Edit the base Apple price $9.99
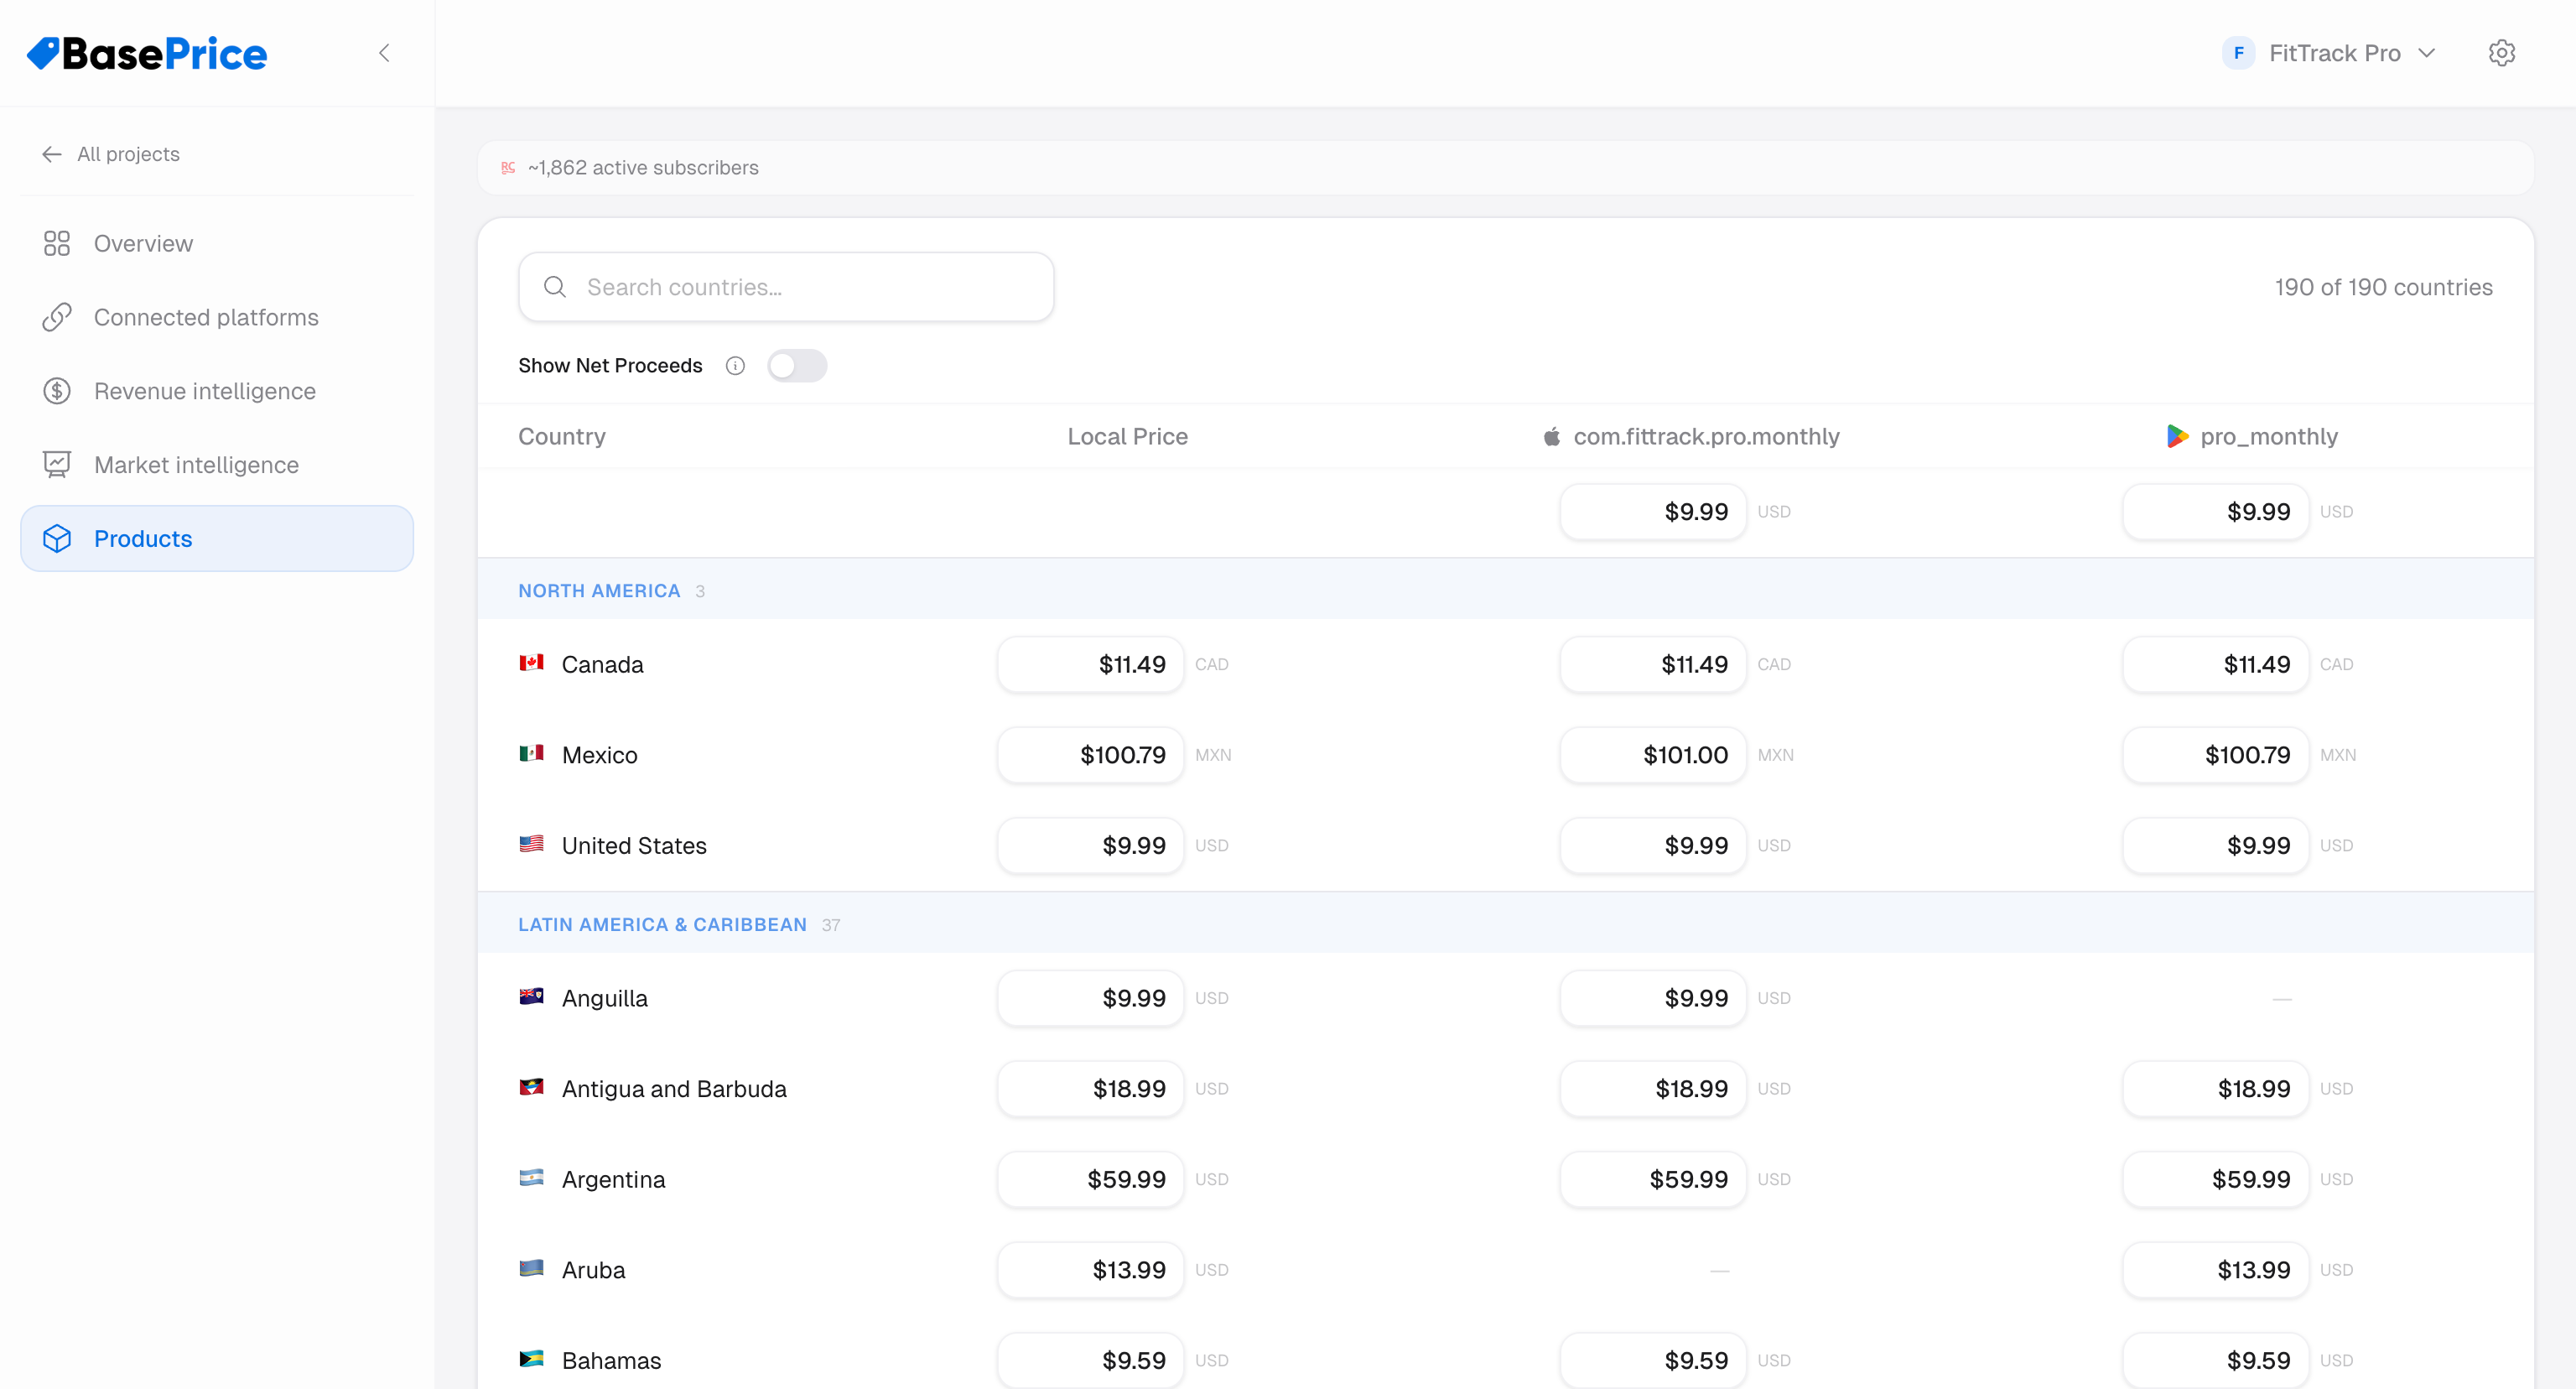The width and height of the screenshot is (2576, 1389). tap(1653, 512)
